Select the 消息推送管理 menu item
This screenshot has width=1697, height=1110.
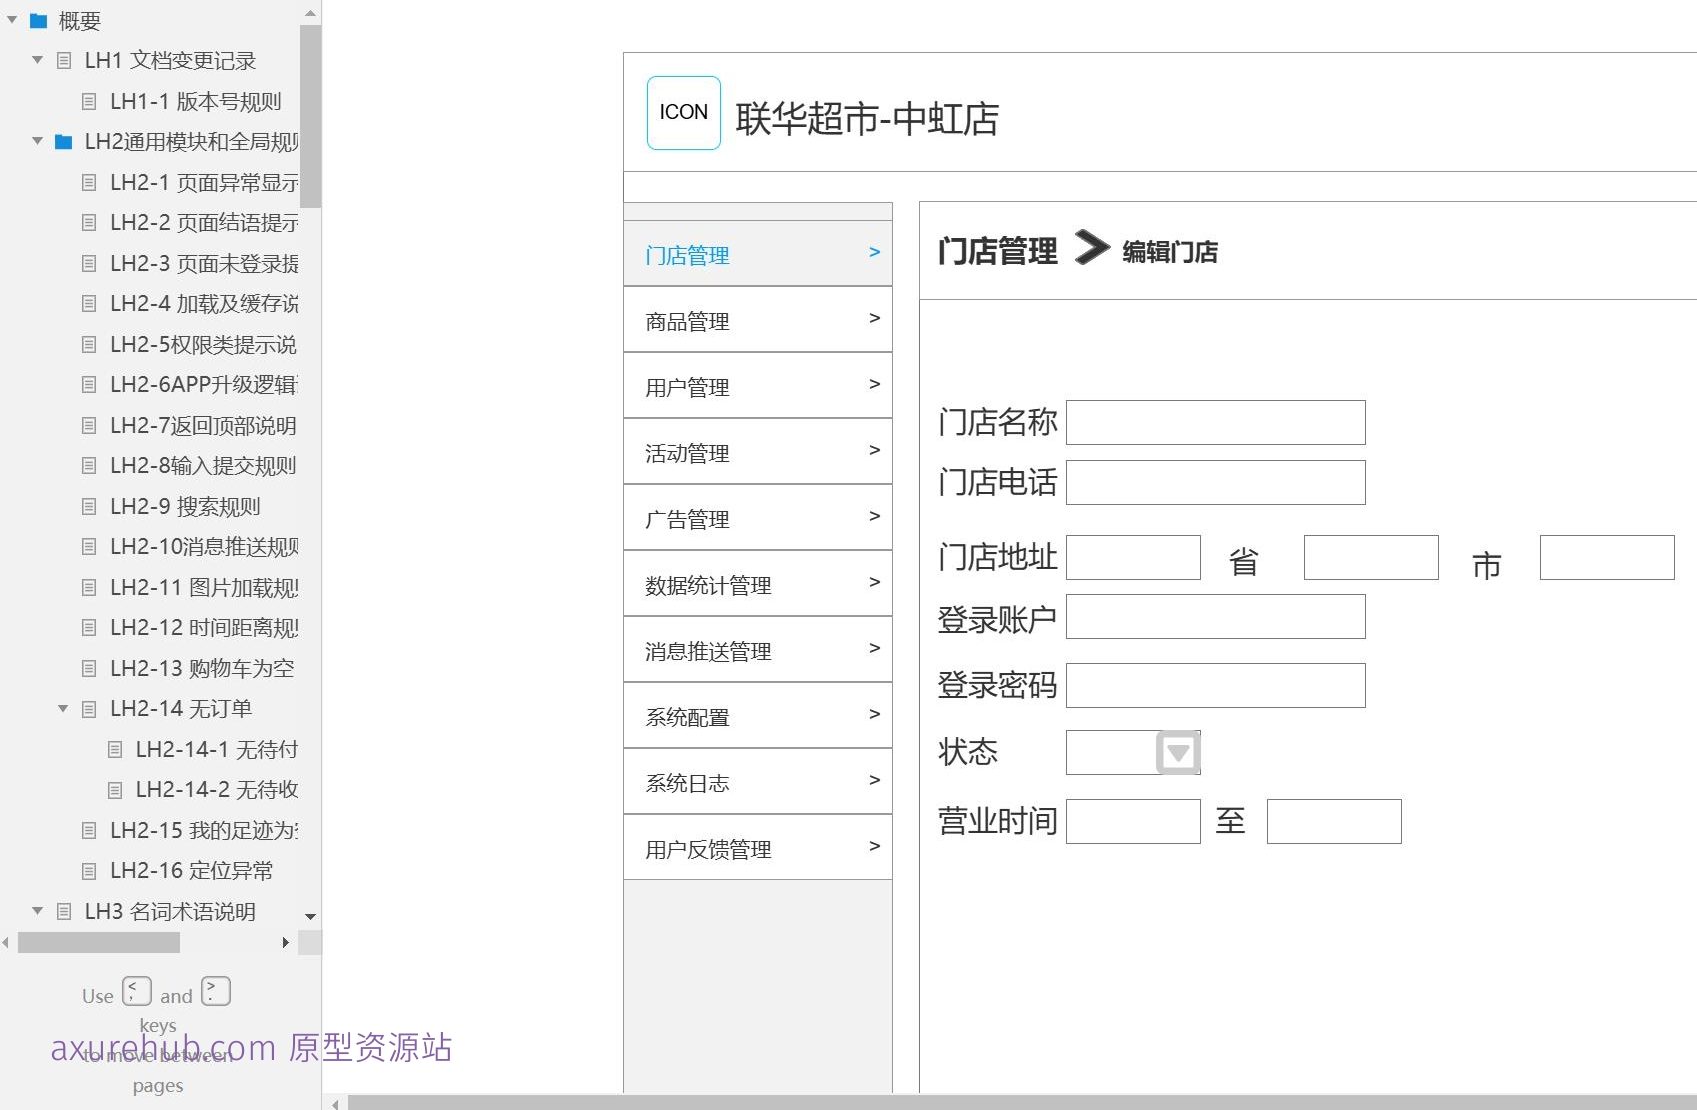coord(758,650)
